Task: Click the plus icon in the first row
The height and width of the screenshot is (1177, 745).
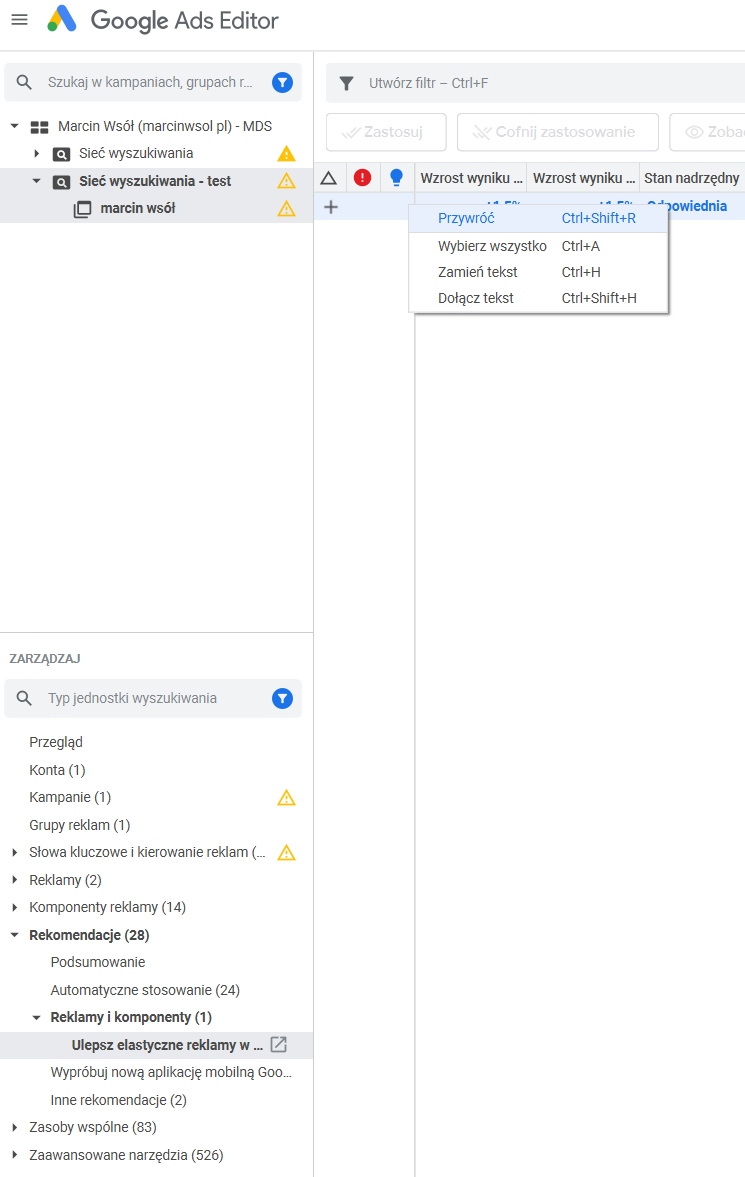Action: (330, 206)
